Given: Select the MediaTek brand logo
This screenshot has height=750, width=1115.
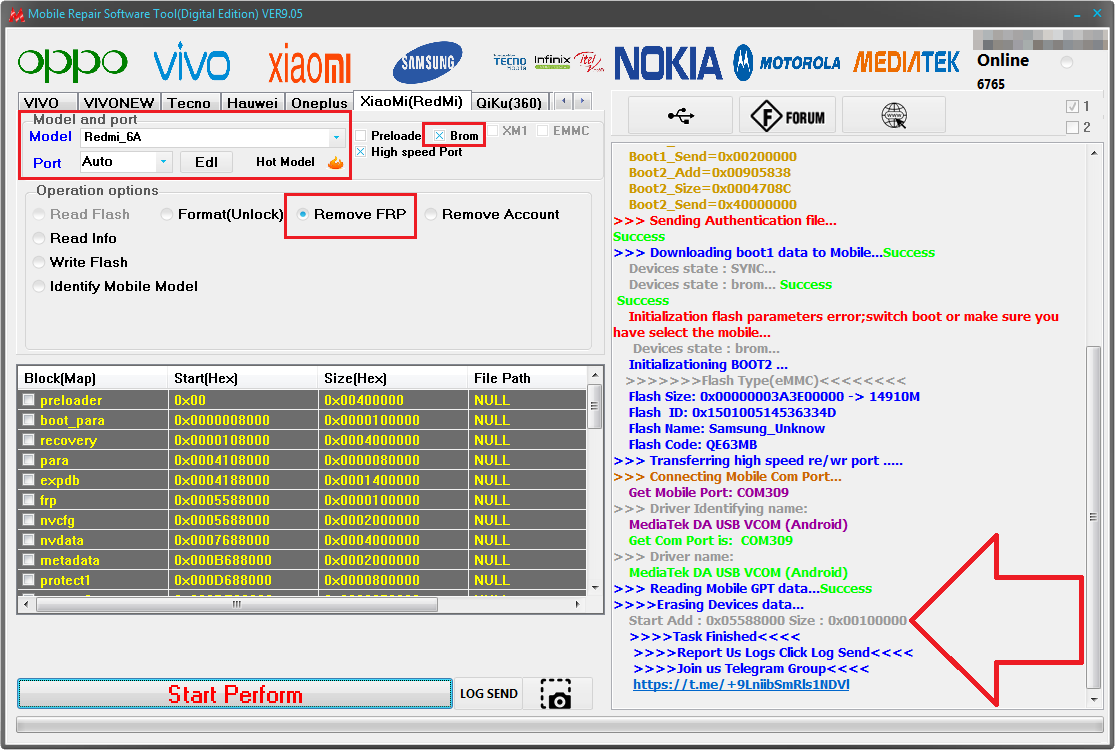Looking at the screenshot, I should pyautogui.click(x=906, y=63).
